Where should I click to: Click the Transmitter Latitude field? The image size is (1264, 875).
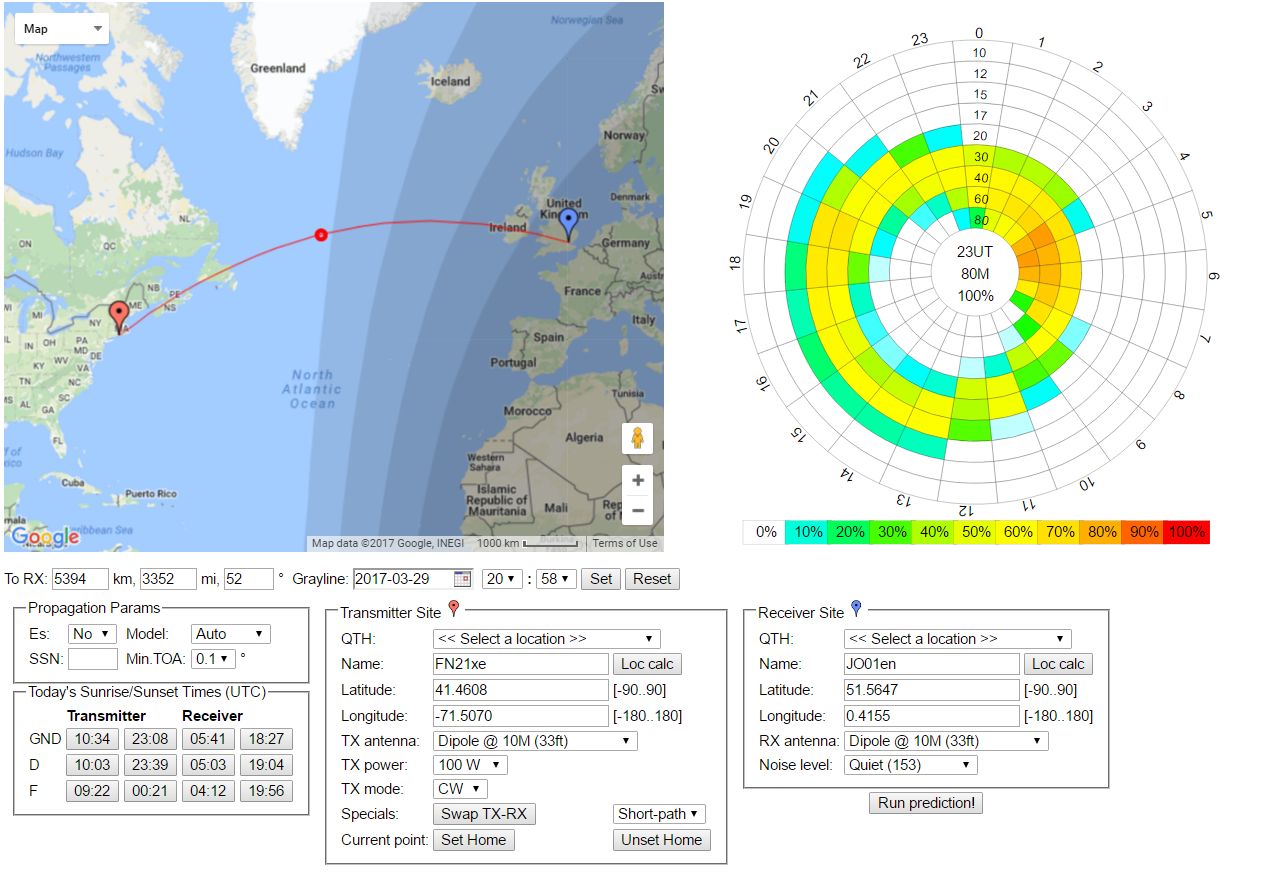pos(520,690)
